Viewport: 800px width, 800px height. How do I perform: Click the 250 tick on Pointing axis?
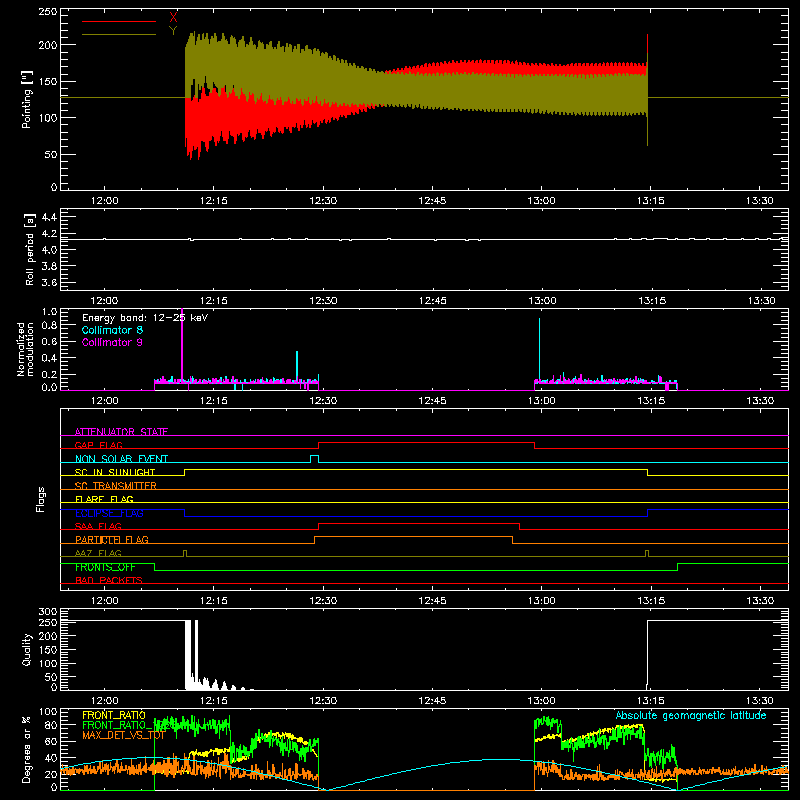click(48, 11)
